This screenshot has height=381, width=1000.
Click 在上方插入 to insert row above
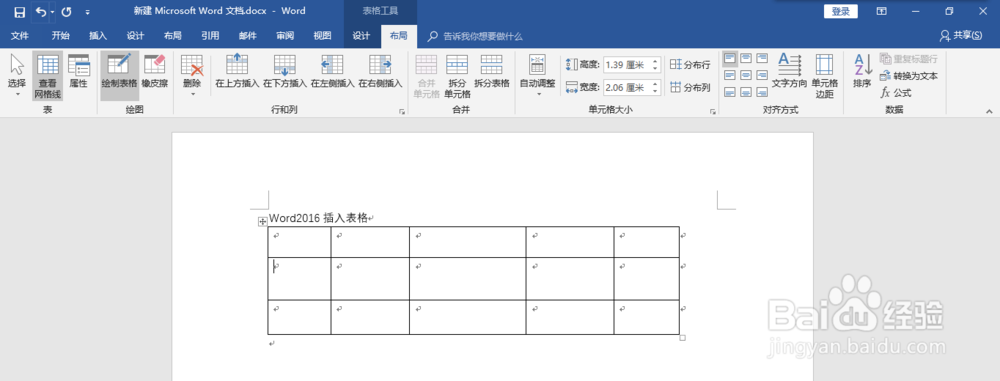[x=237, y=71]
